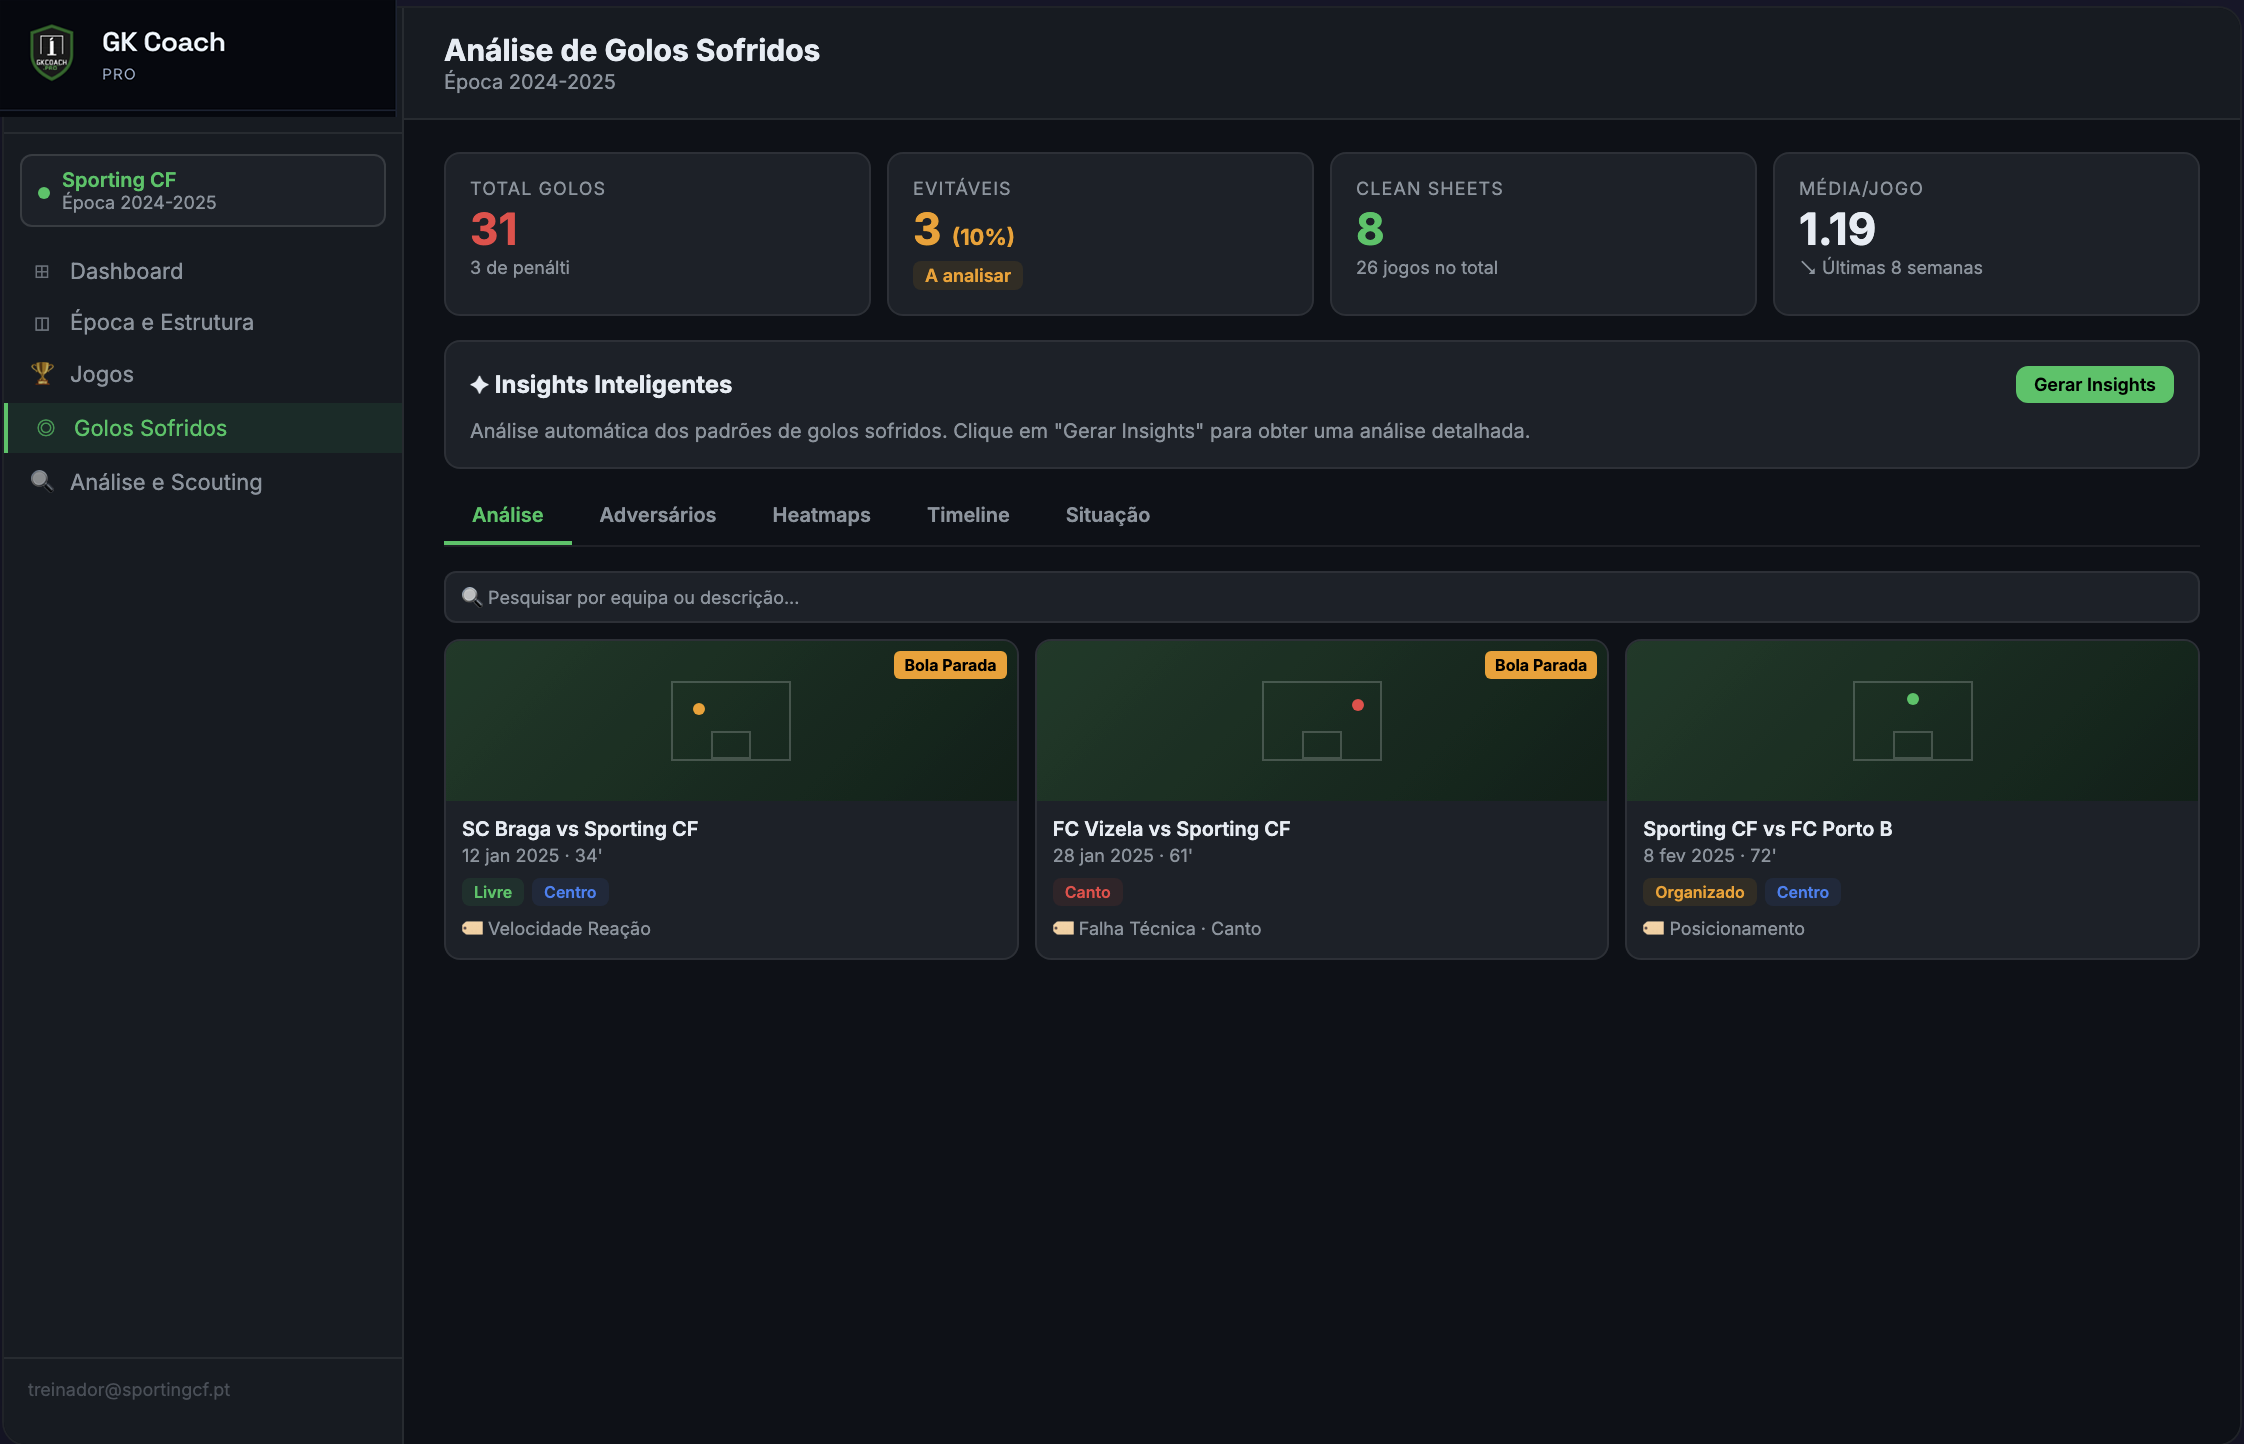Click the Livre tag on Braga card
Viewport: 2244px width, 1444px height.
point(492,892)
